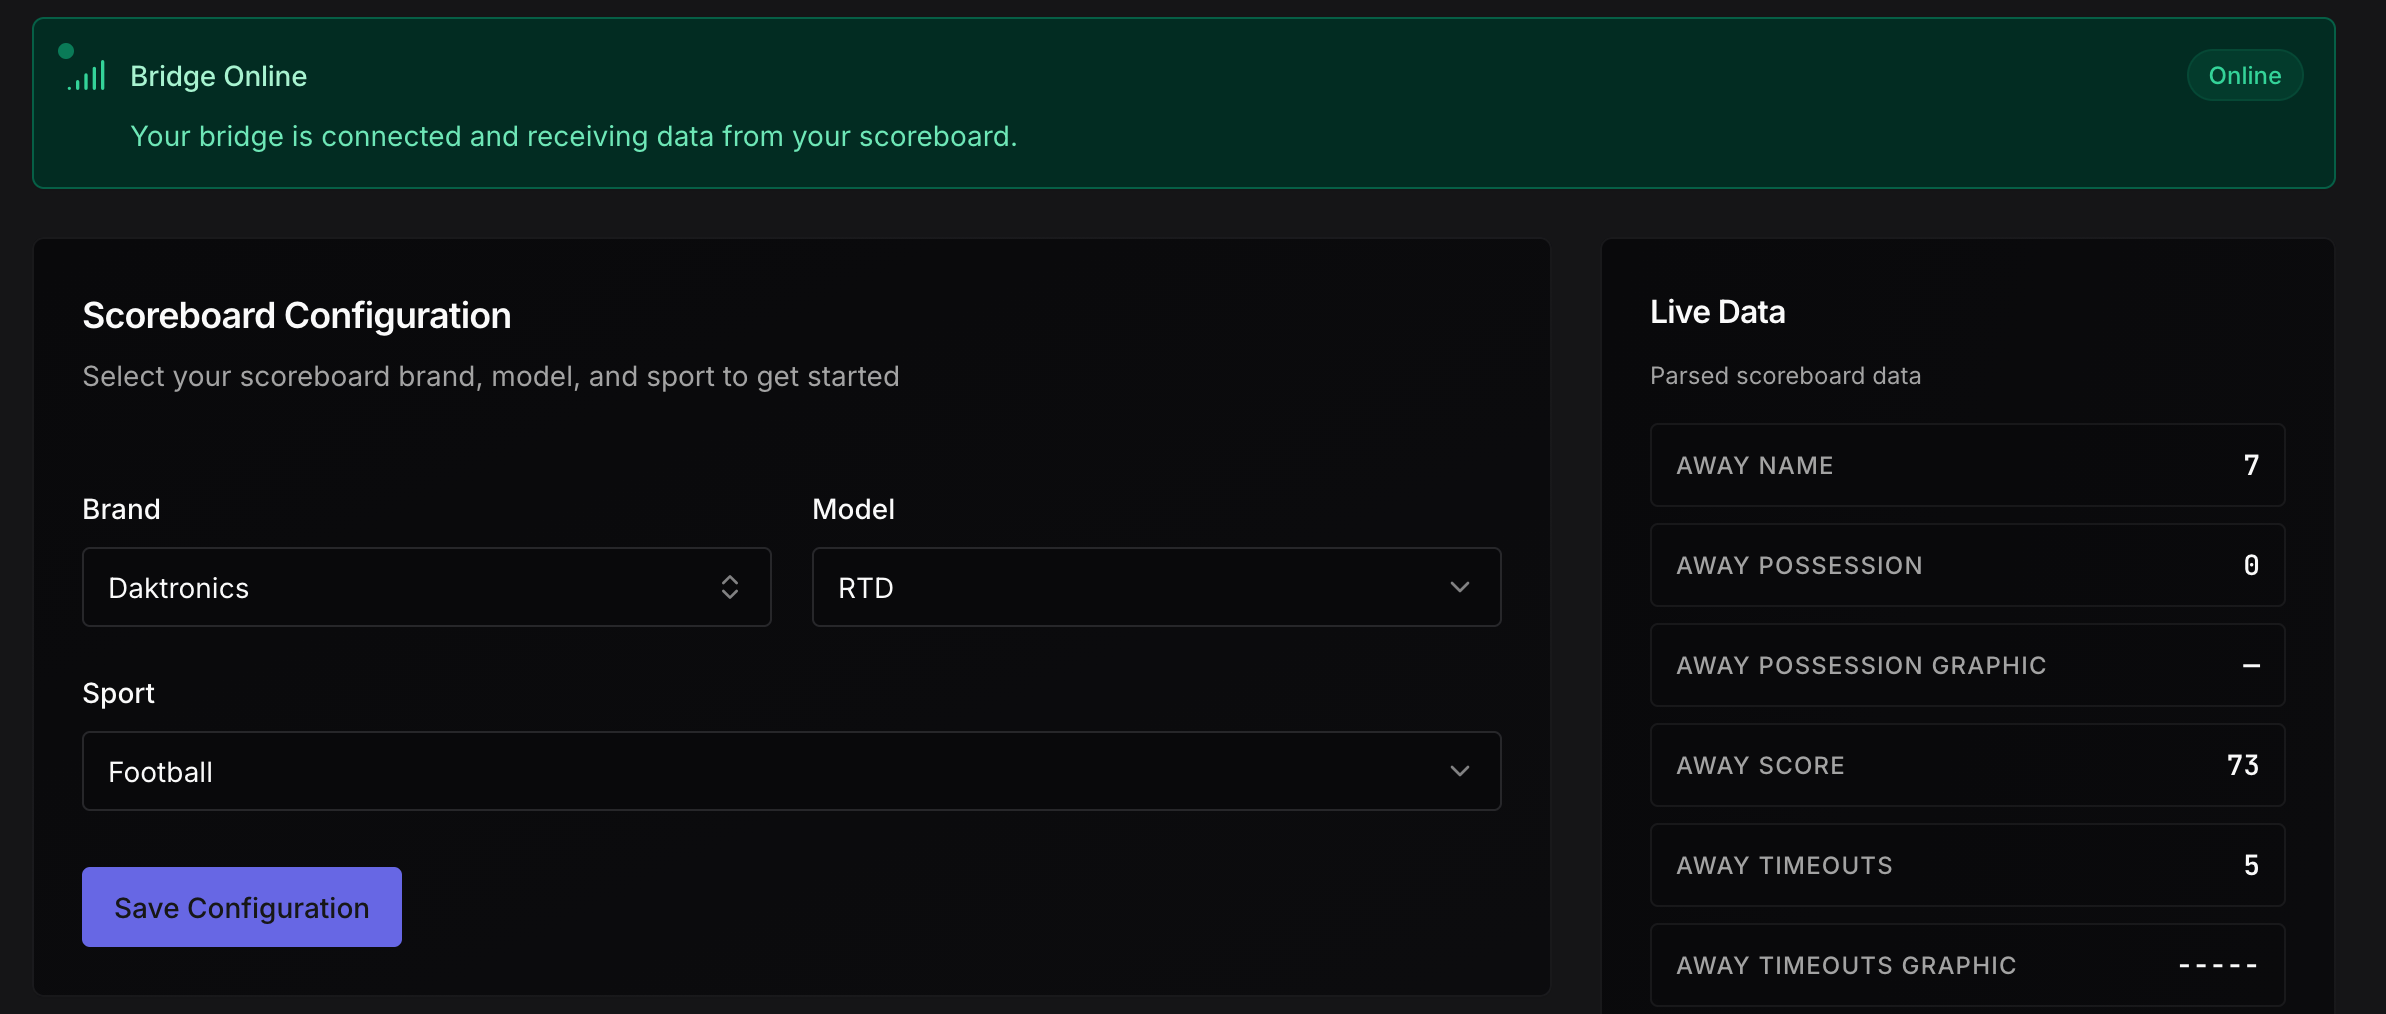Click the signal bars icon beside Bridge Online
The image size is (2386, 1014).
click(x=87, y=76)
